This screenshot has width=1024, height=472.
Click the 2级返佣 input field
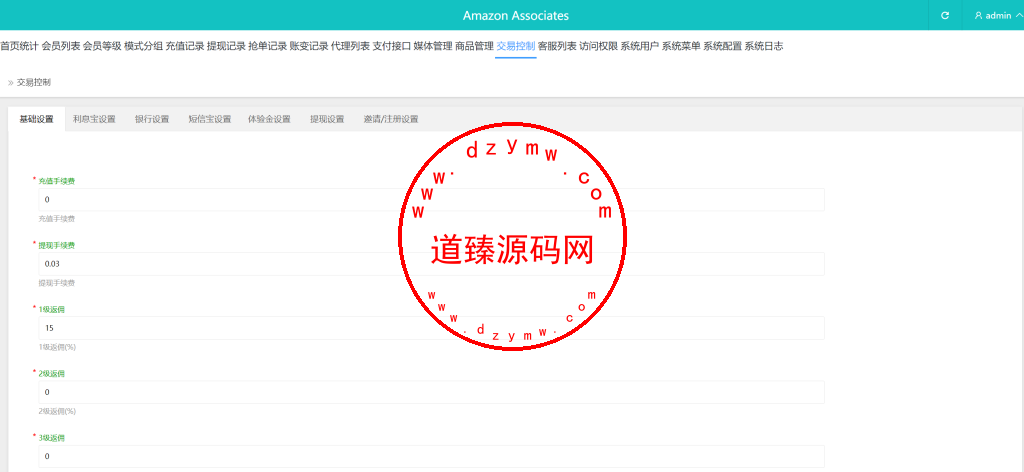(431, 392)
